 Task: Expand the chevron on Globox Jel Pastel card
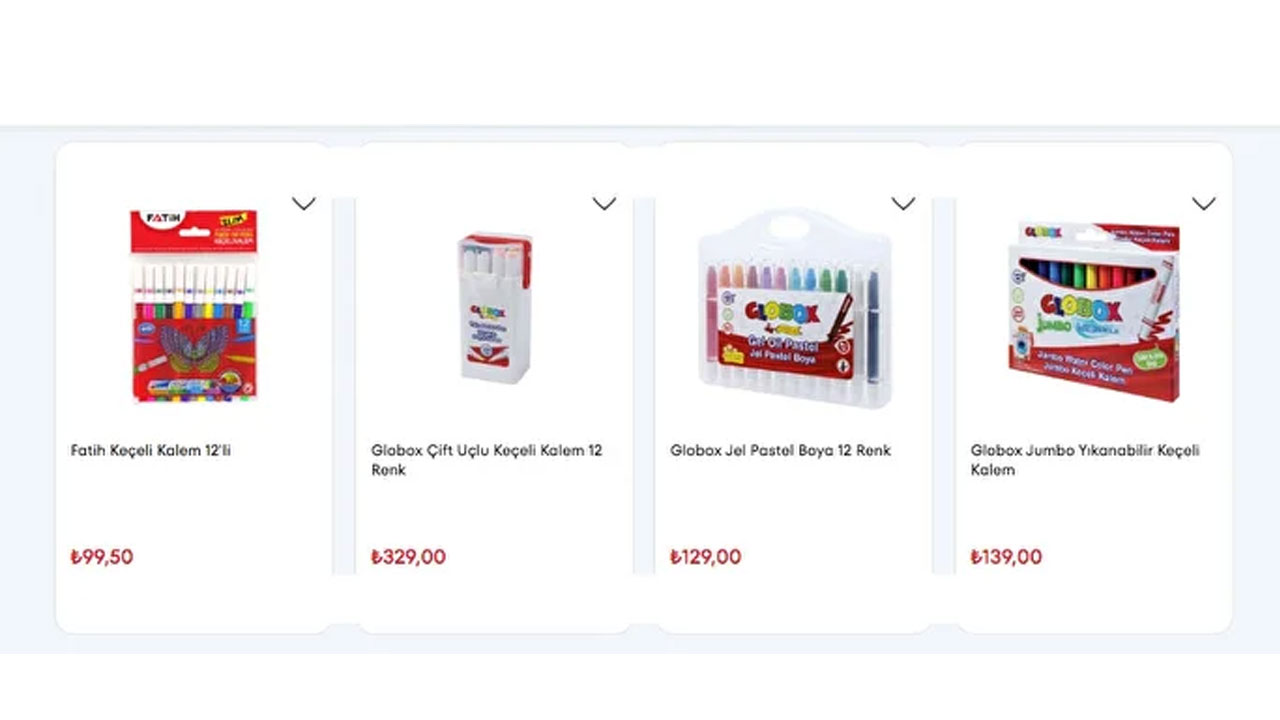903,204
